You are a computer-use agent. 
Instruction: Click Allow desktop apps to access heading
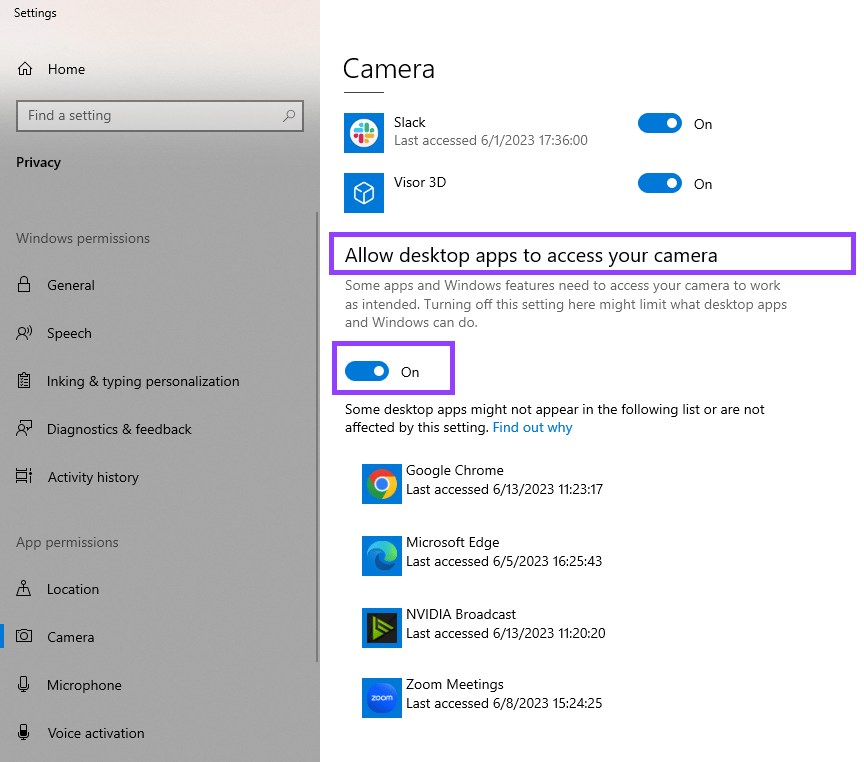point(531,256)
